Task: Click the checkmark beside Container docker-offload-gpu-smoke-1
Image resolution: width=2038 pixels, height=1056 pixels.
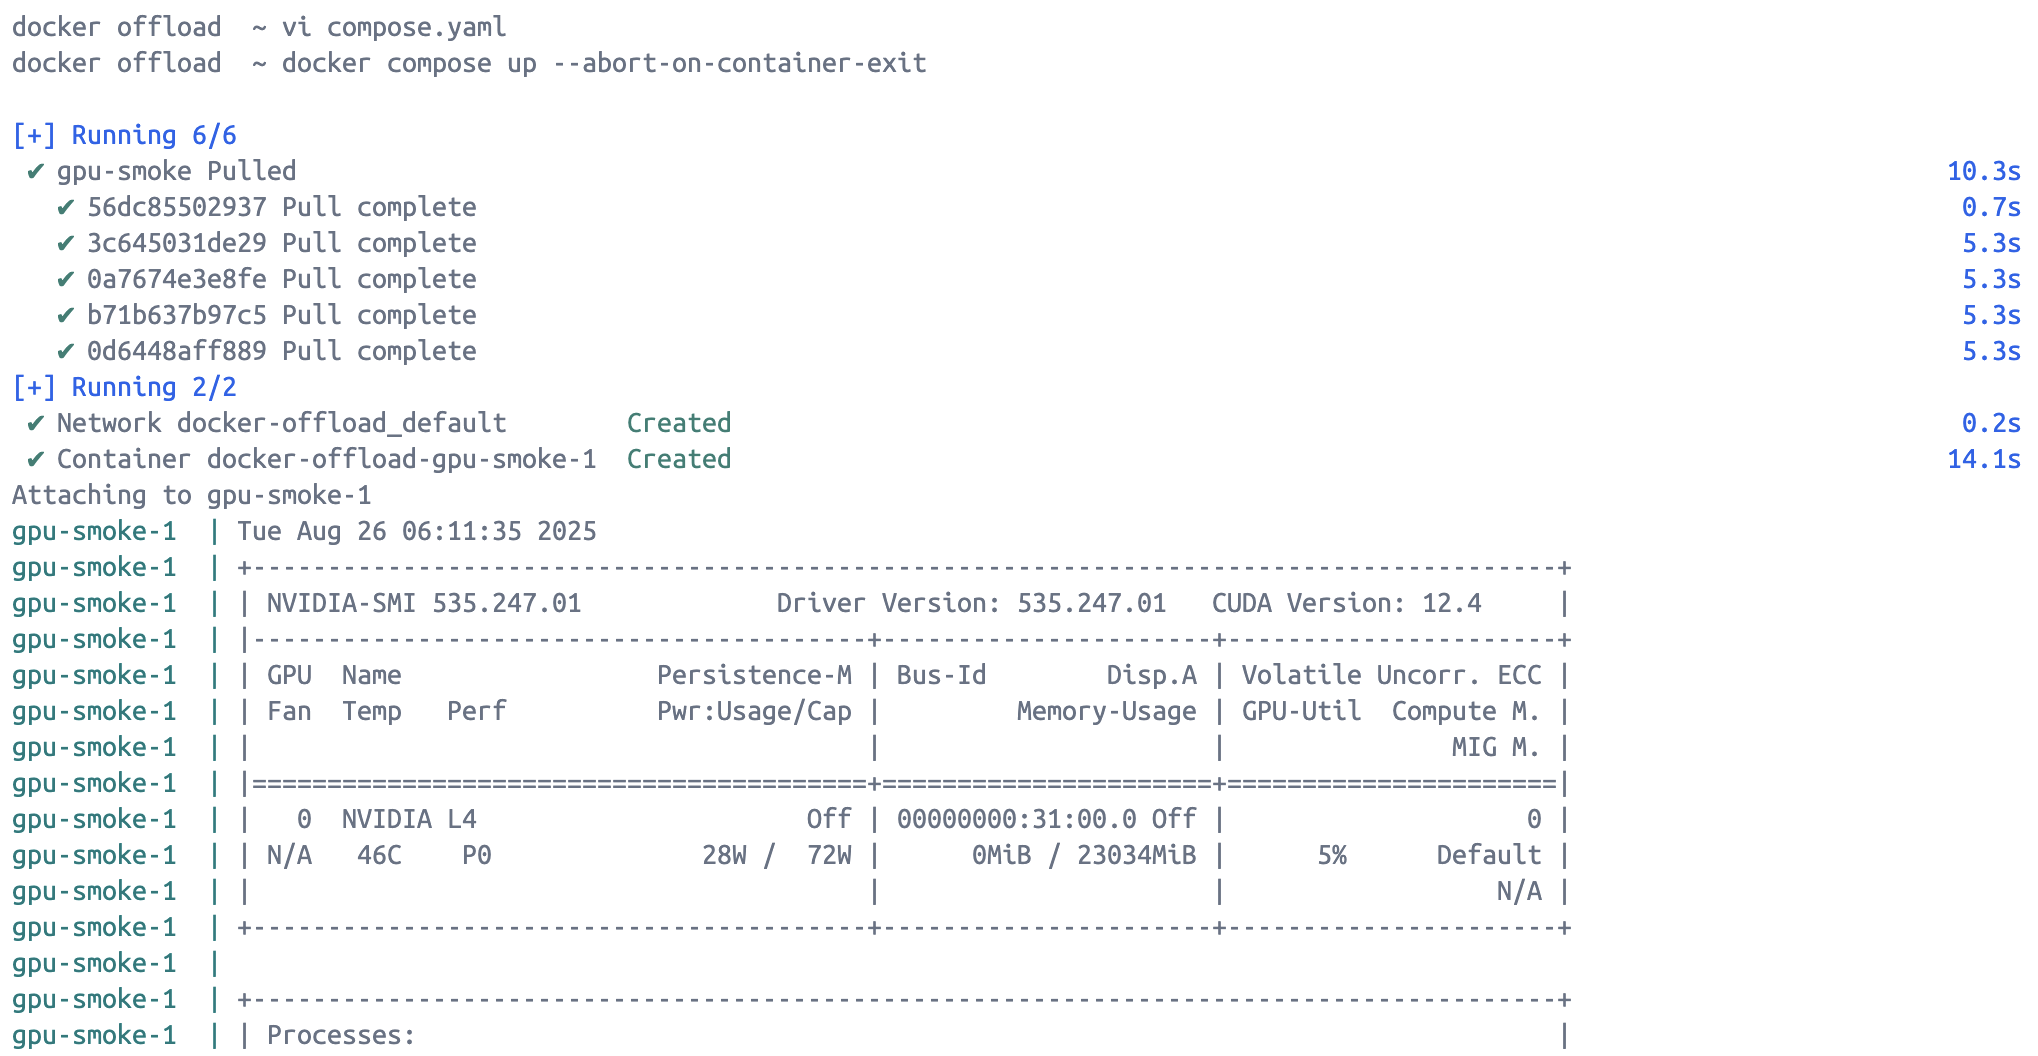Action: click(35, 459)
